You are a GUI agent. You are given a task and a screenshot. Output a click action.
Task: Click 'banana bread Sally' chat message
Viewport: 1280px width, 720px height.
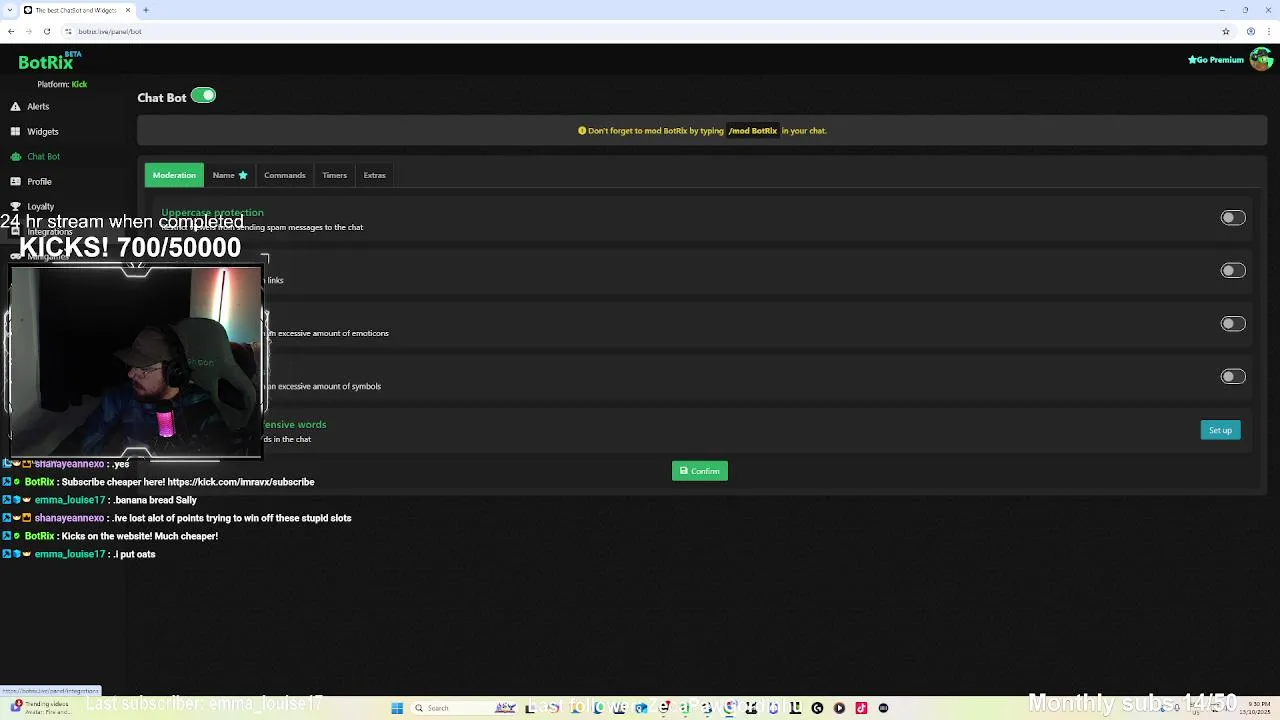coord(101,500)
